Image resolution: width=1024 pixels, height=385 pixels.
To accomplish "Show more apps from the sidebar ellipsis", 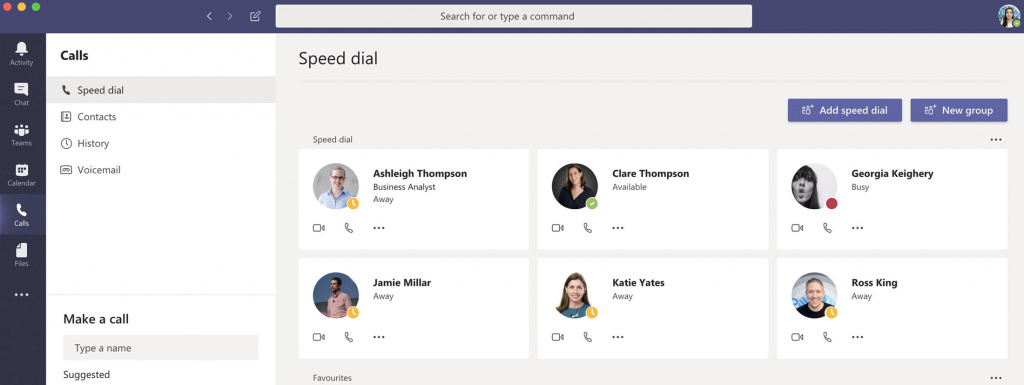I will coord(22,295).
